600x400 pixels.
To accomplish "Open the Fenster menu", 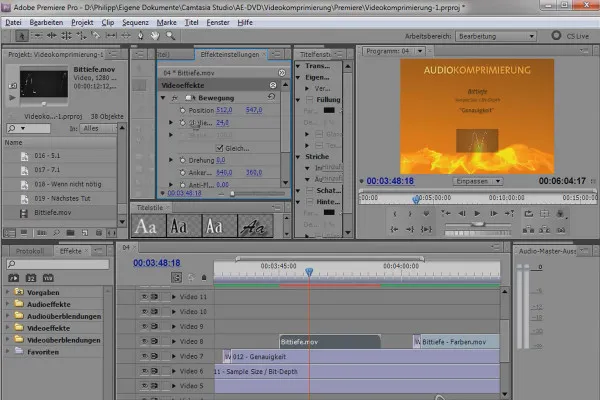I will point(218,23).
